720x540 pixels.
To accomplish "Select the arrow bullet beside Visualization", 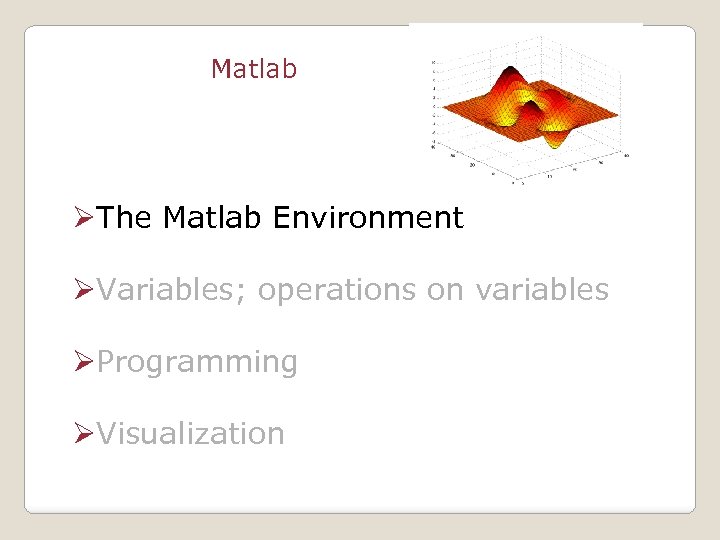I will click(84, 434).
